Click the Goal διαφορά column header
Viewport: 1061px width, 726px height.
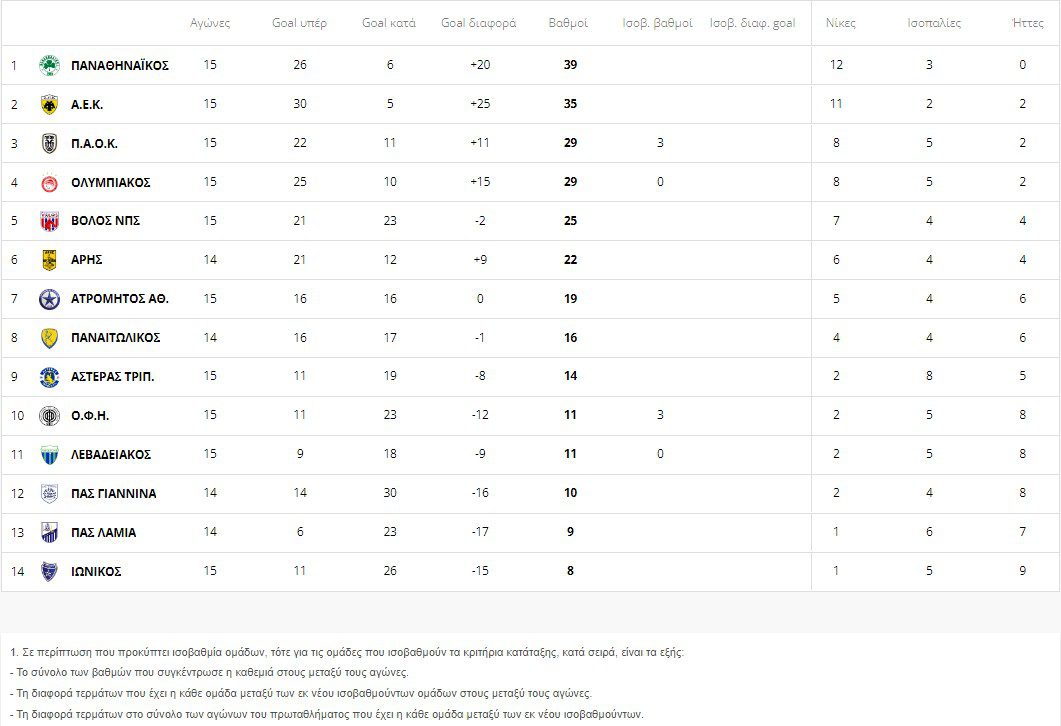pyautogui.click(x=478, y=23)
